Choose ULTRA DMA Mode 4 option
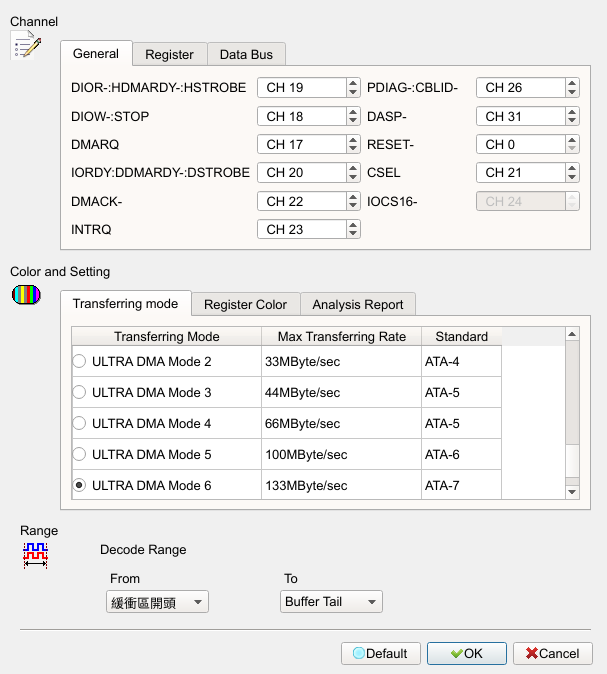 pyautogui.click(x=79, y=423)
